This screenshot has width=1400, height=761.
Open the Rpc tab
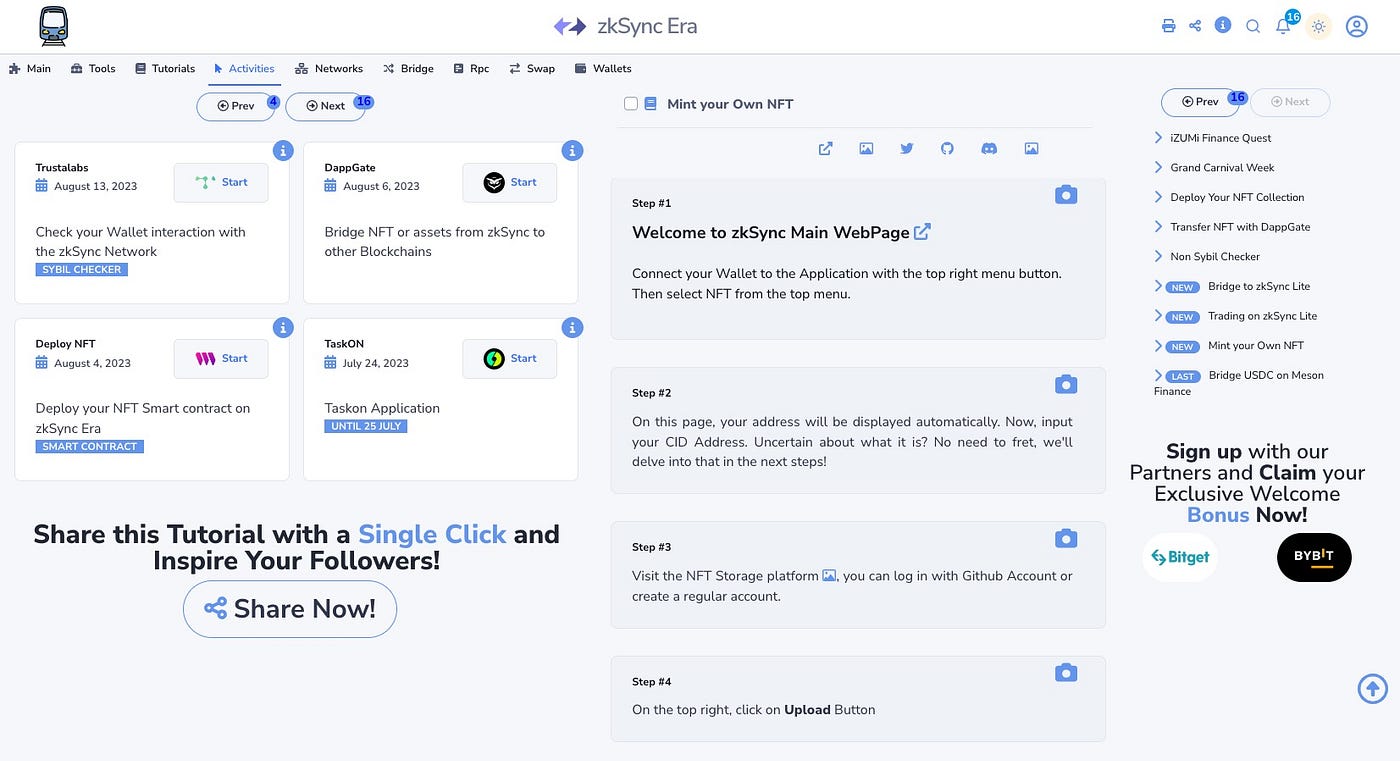coord(471,69)
